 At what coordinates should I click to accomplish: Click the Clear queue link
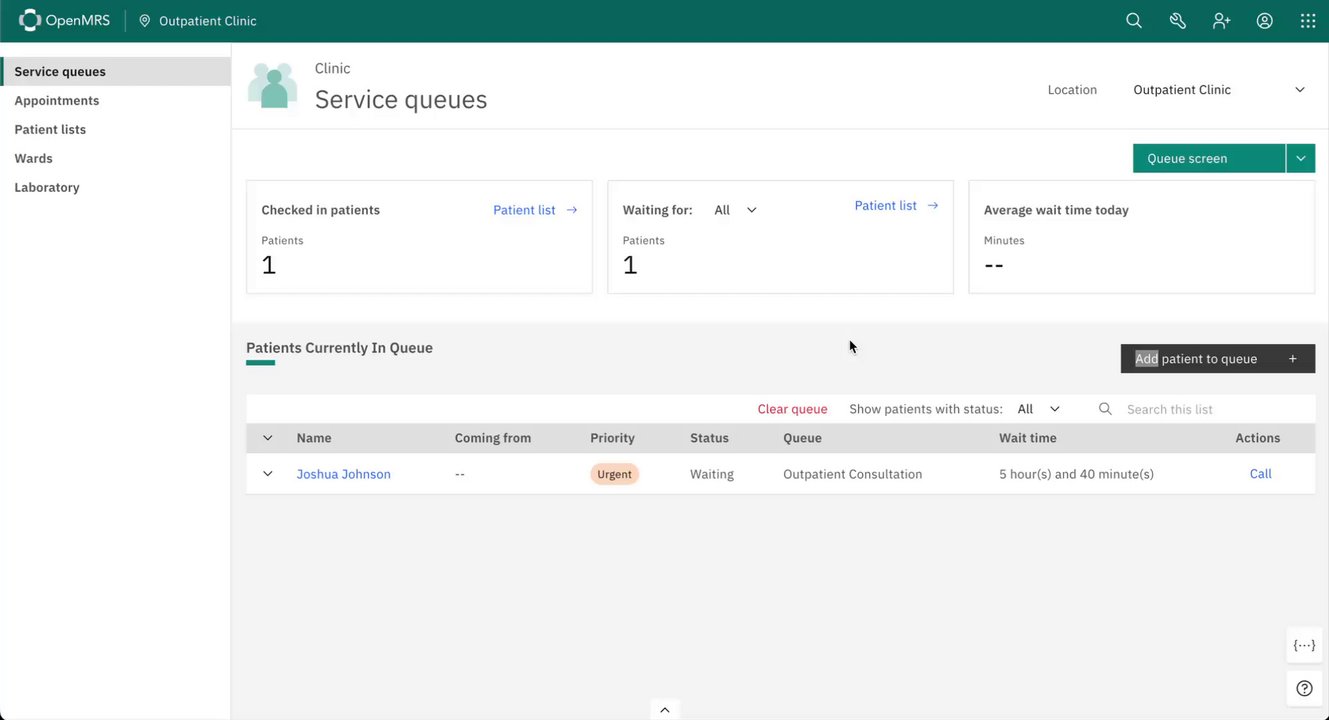point(792,409)
